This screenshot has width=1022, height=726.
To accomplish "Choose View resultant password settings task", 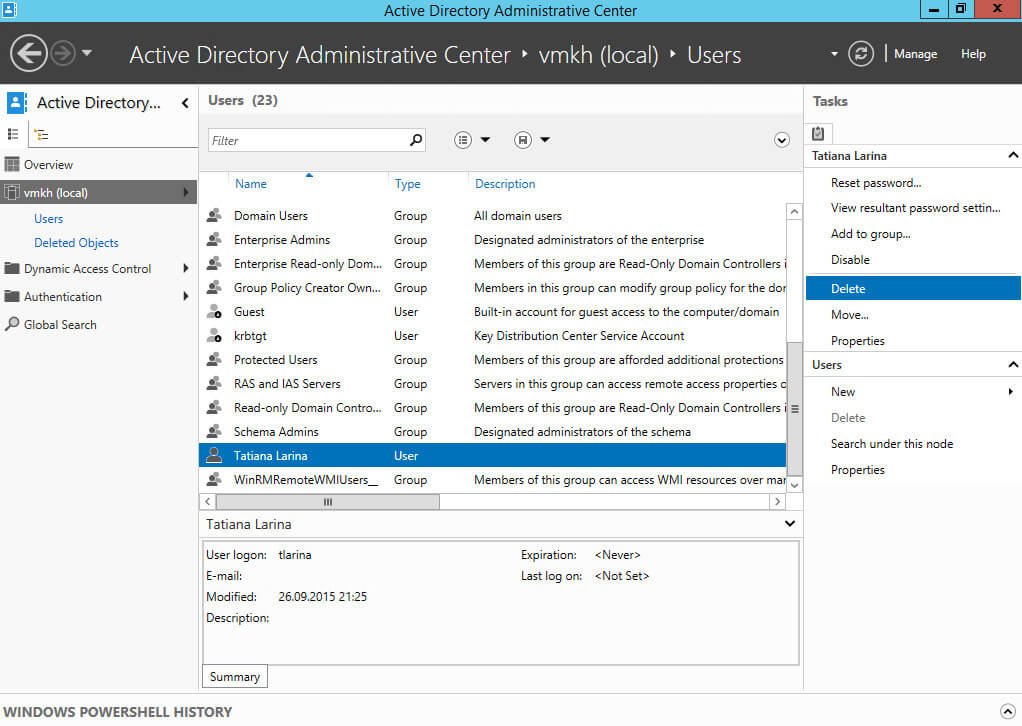I will point(915,208).
